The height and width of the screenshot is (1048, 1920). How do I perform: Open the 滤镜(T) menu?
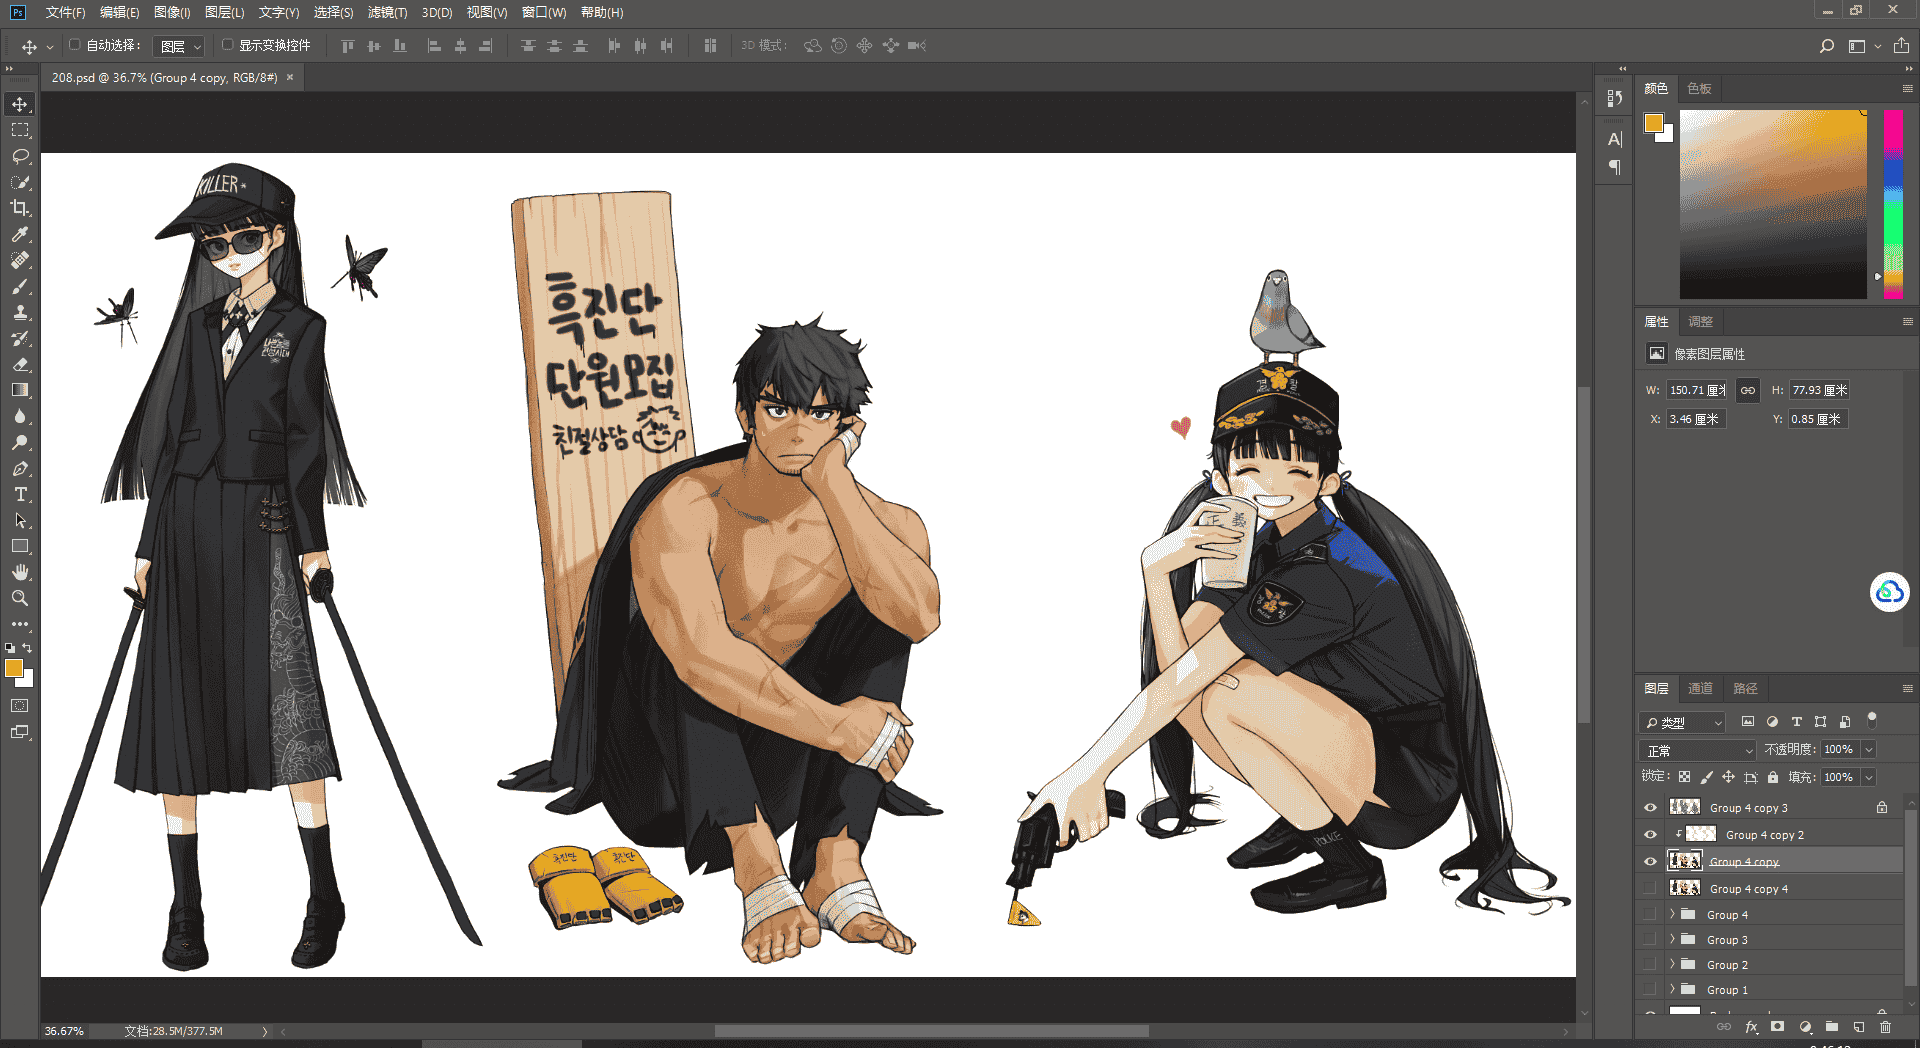coord(387,12)
